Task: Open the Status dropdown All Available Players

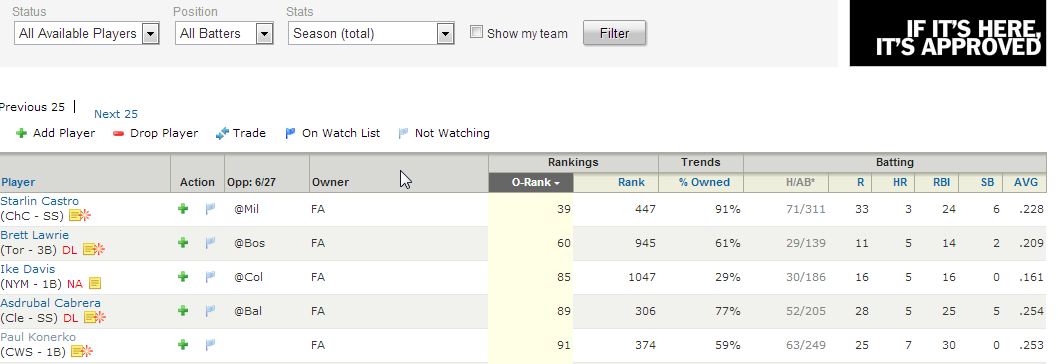Action: coord(86,33)
